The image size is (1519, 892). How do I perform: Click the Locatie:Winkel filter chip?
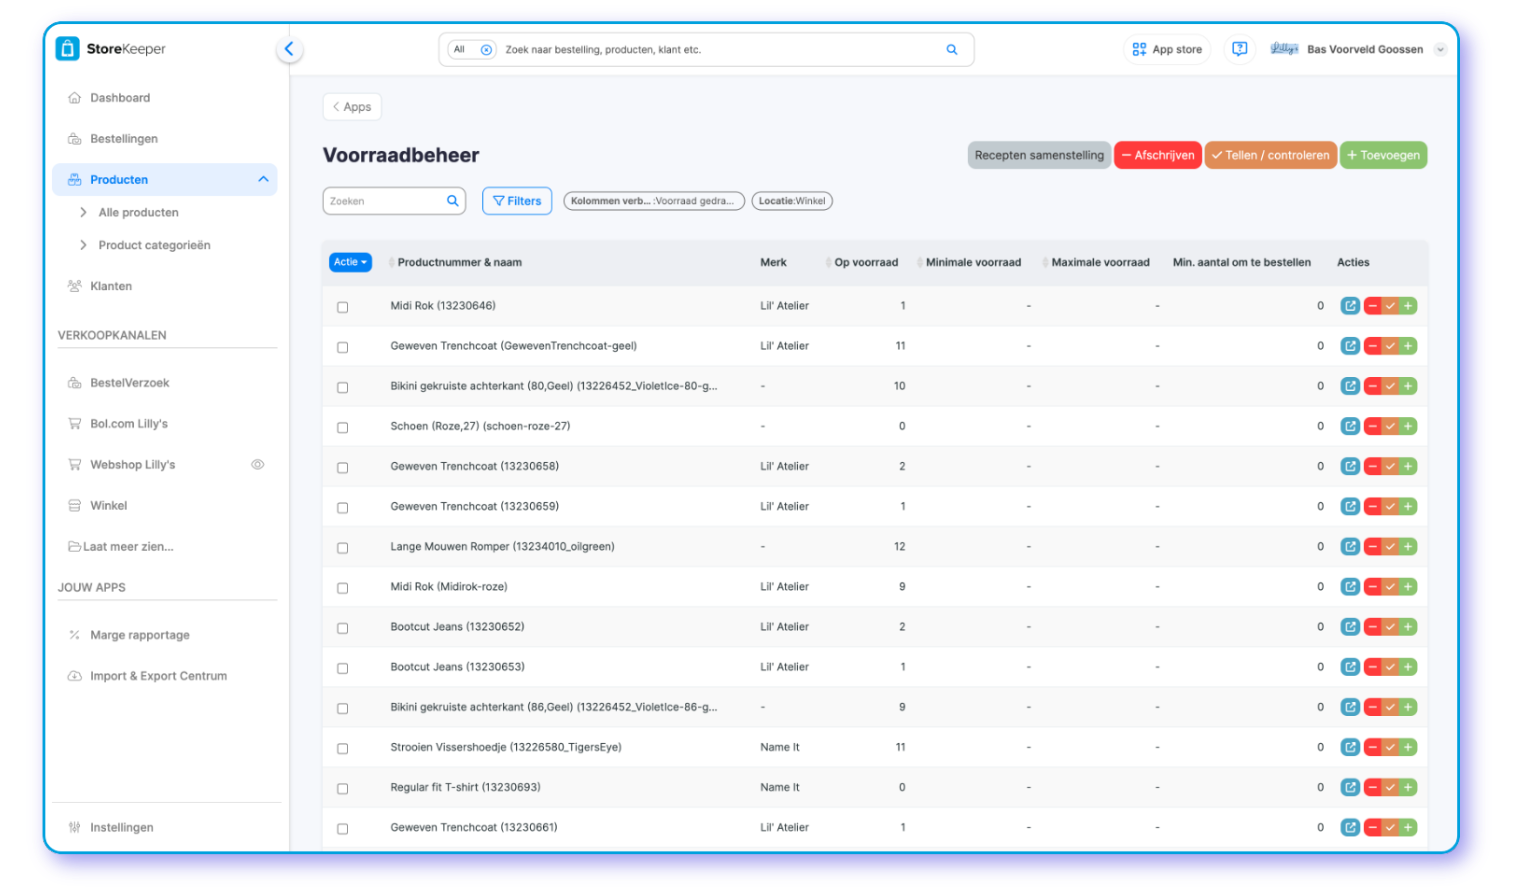[792, 201]
